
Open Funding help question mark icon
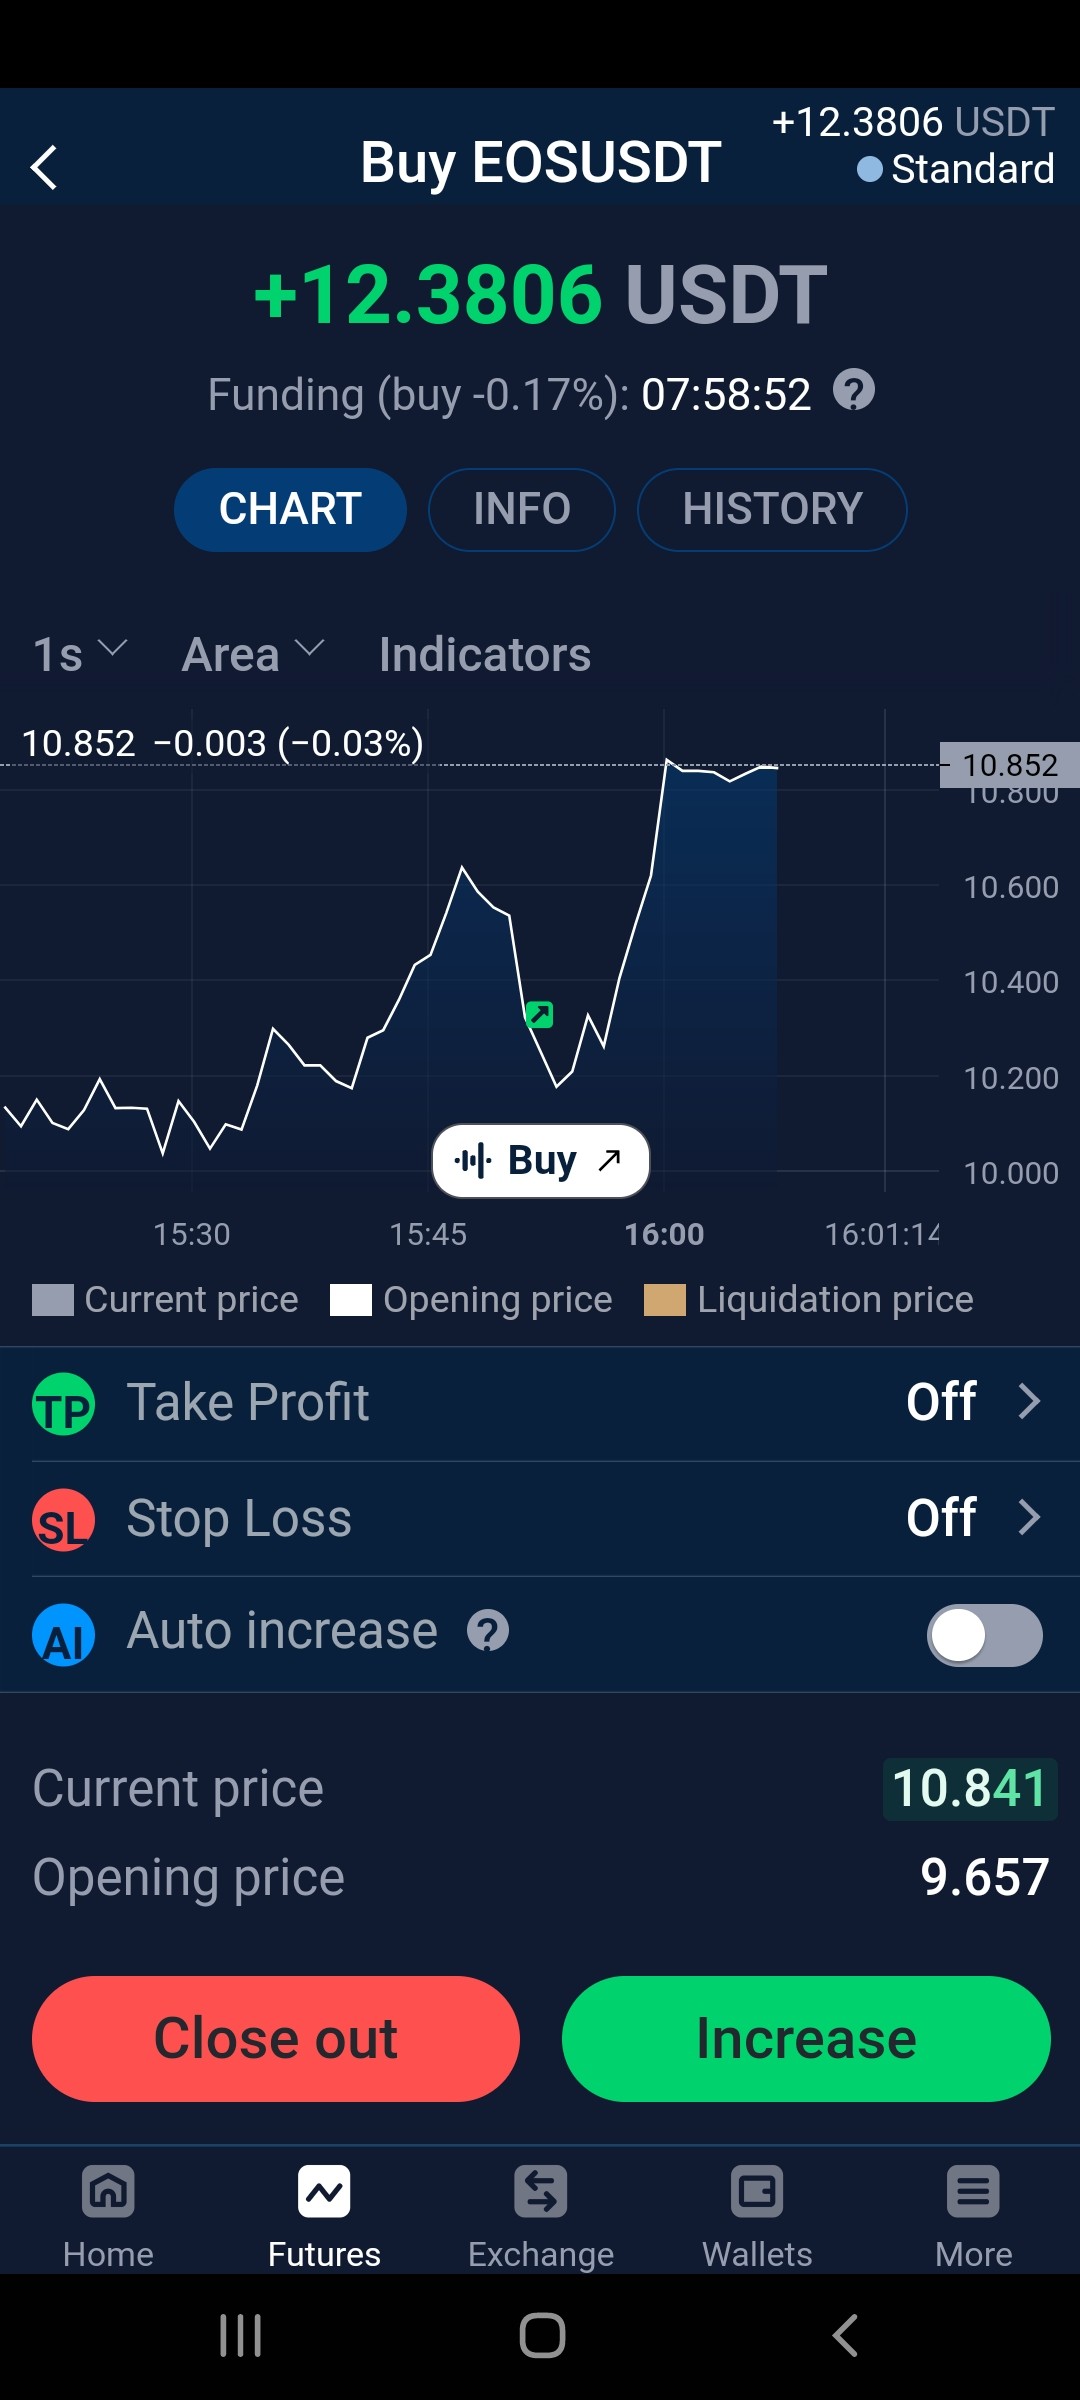pyautogui.click(x=854, y=390)
